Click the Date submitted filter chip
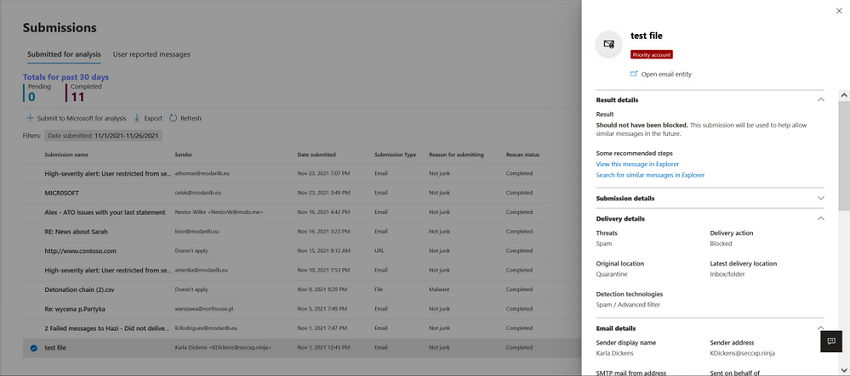The width and height of the screenshot is (850, 376). pyautogui.click(x=103, y=135)
